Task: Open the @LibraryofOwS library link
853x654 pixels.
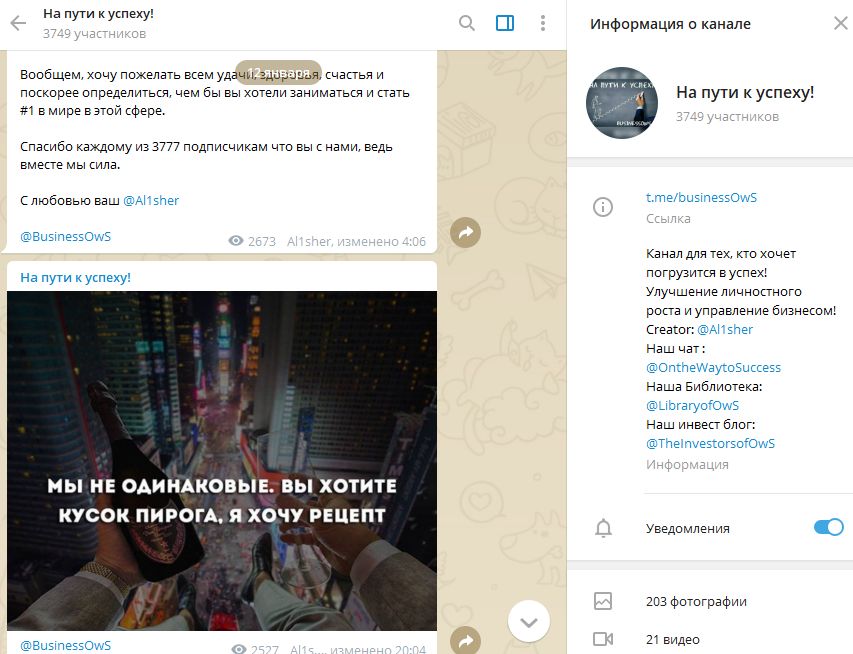Action: pyautogui.click(x=693, y=405)
